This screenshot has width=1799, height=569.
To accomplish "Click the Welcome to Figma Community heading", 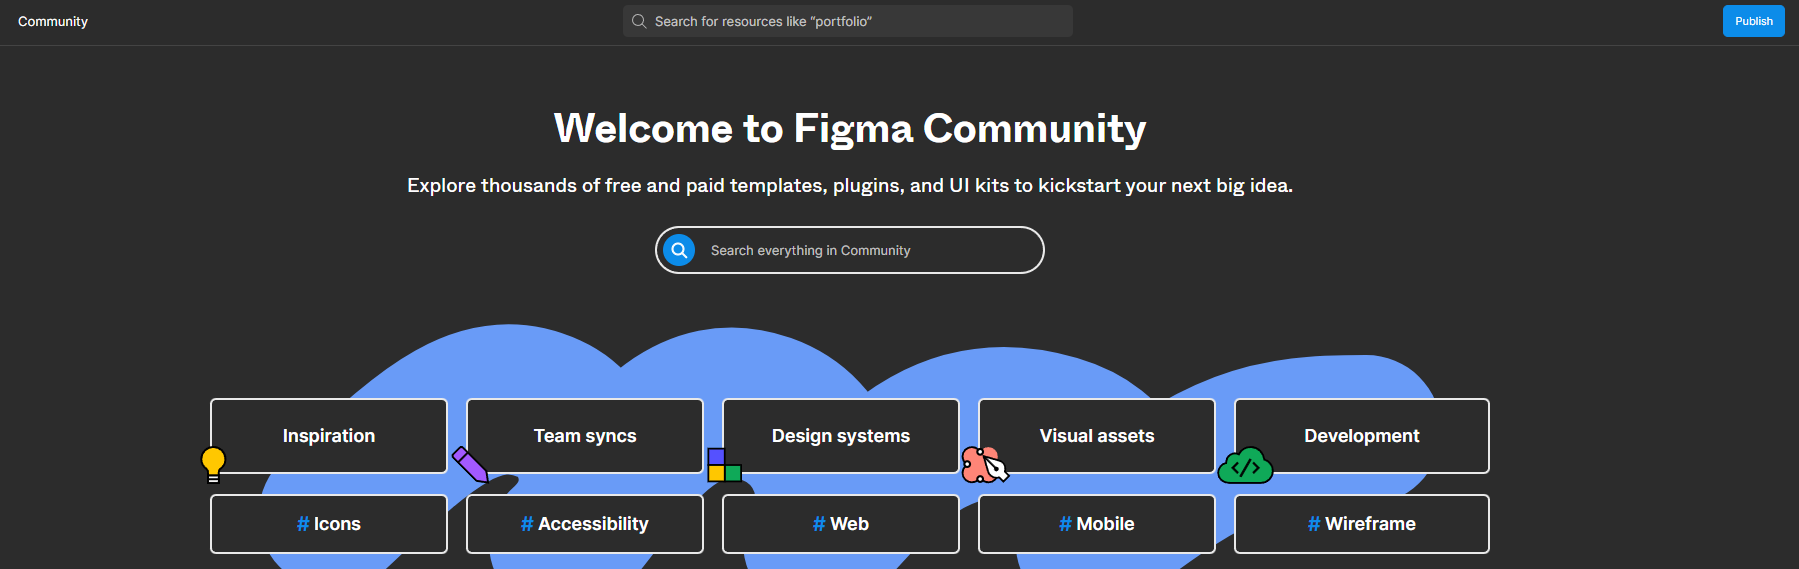I will pos(850,128).
